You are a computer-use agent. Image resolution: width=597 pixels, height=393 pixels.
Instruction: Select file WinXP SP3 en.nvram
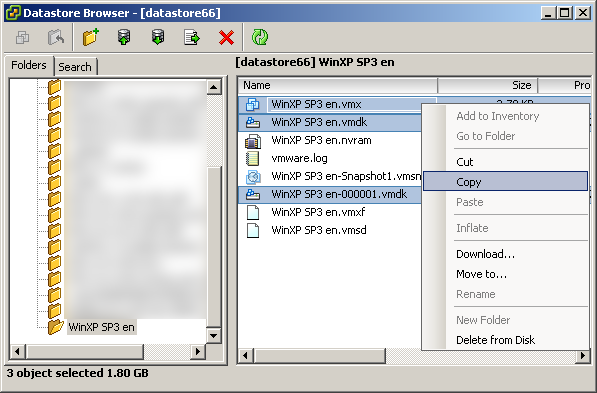pos(321,140)
